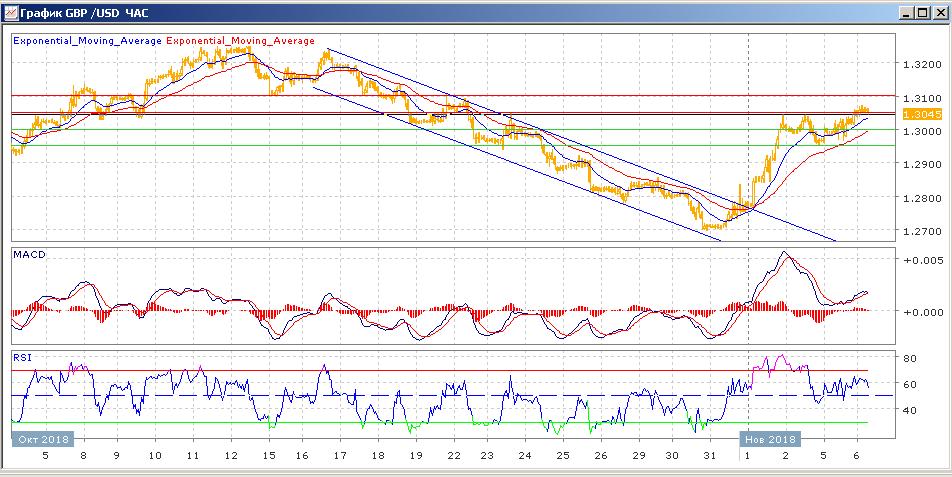Click the 'Ноя 2018' month marker
Image resolution: width=952 pixels, height=477 pixels.
[770, 439]
